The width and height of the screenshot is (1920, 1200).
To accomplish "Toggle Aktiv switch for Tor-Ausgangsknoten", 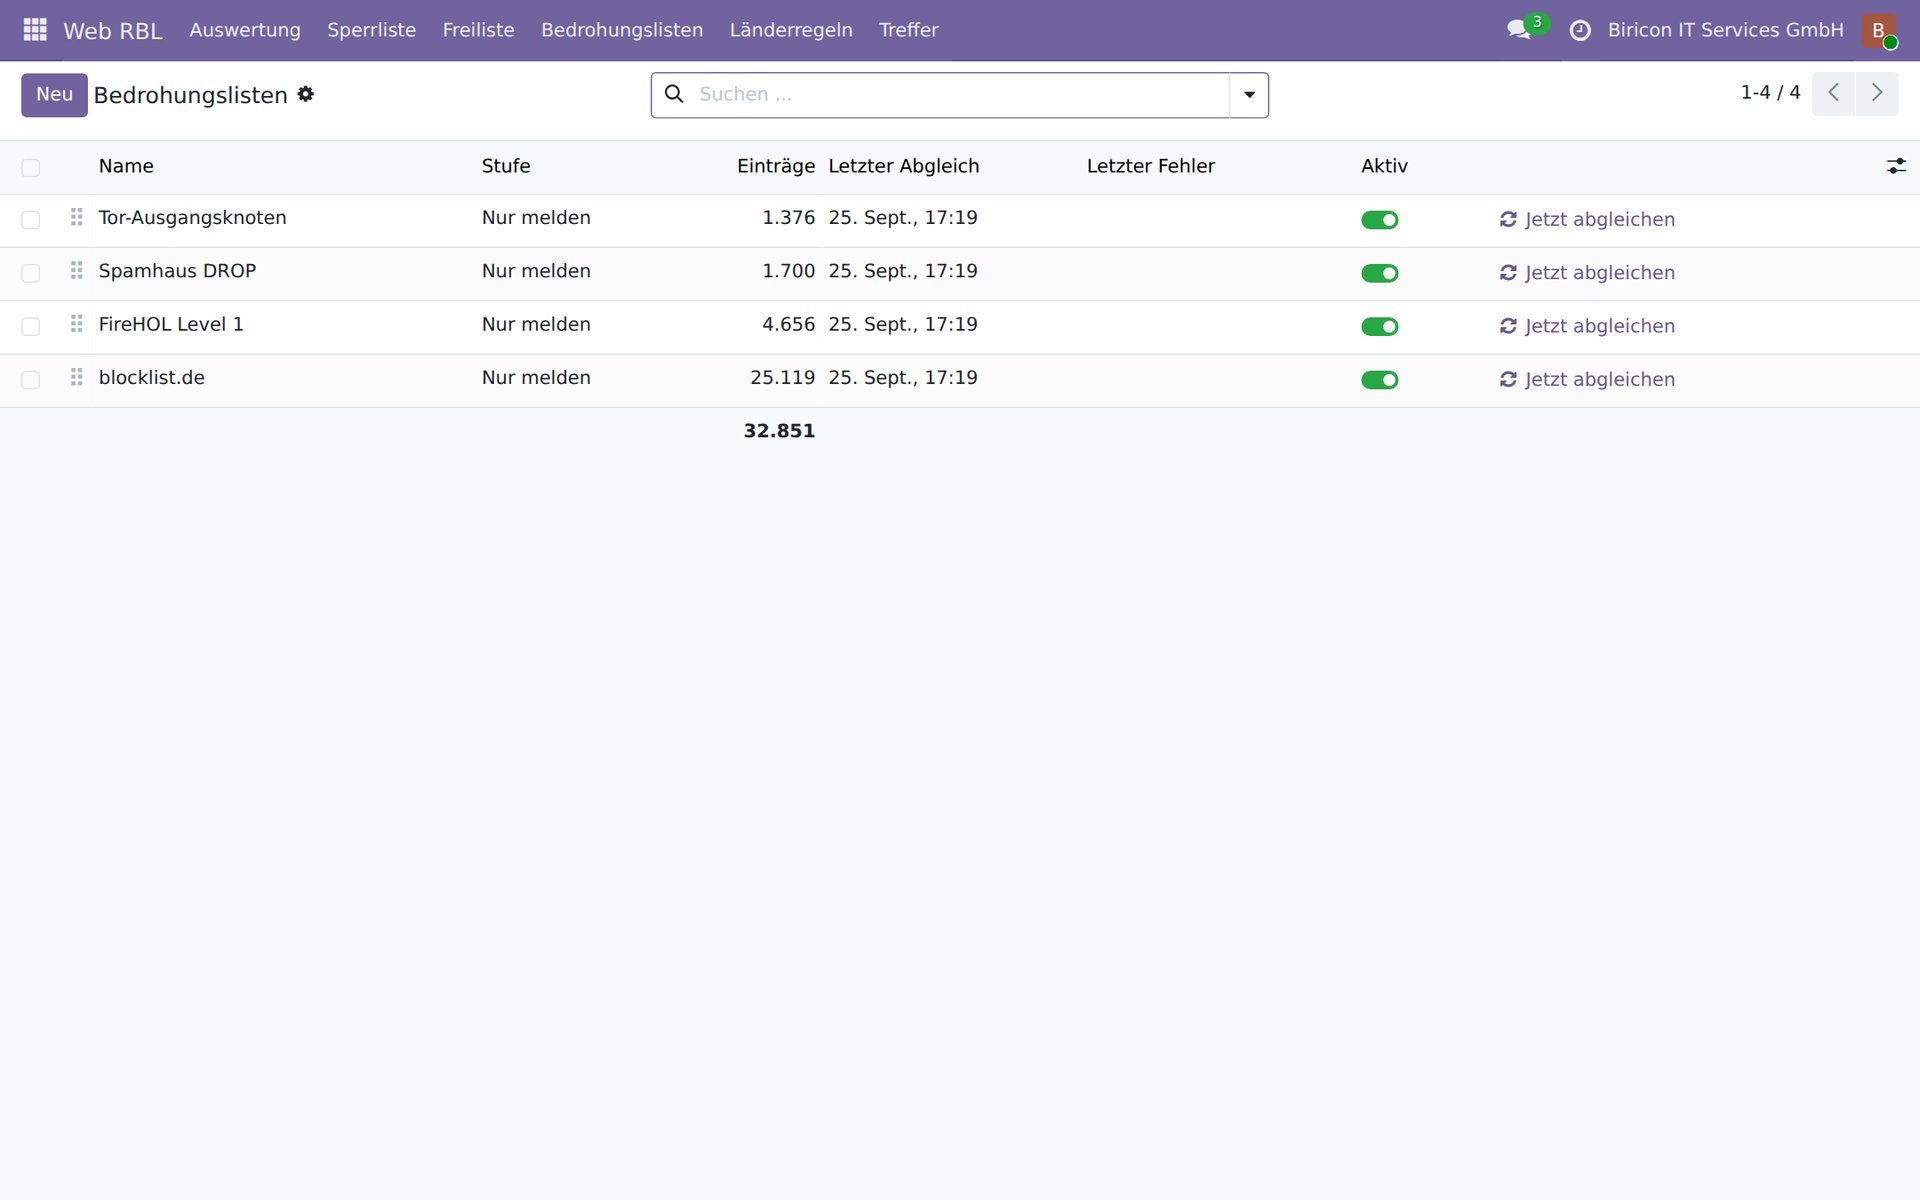I will [1380, 220].
